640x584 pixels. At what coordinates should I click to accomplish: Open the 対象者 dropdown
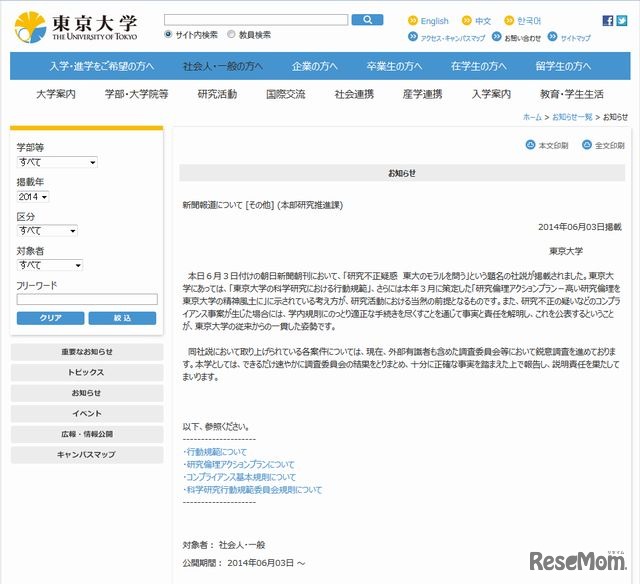(50, 265)
